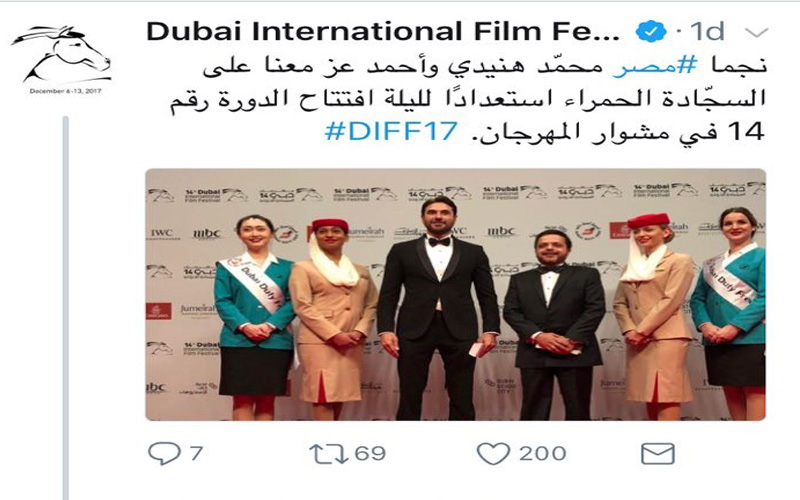
Task: Click the retweet count 69
Action: 370,453
